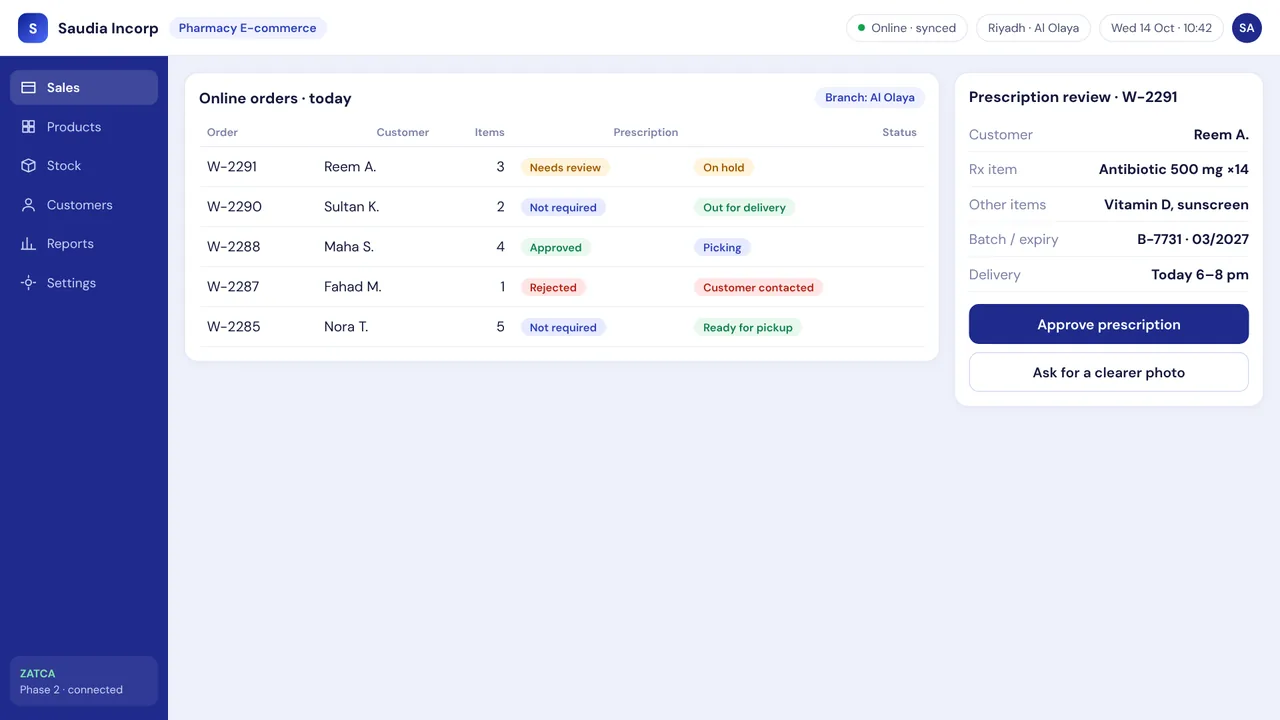1280x720 pixels.
Task: Click customer name Fahad M.
Action: [x=353, y=287]
